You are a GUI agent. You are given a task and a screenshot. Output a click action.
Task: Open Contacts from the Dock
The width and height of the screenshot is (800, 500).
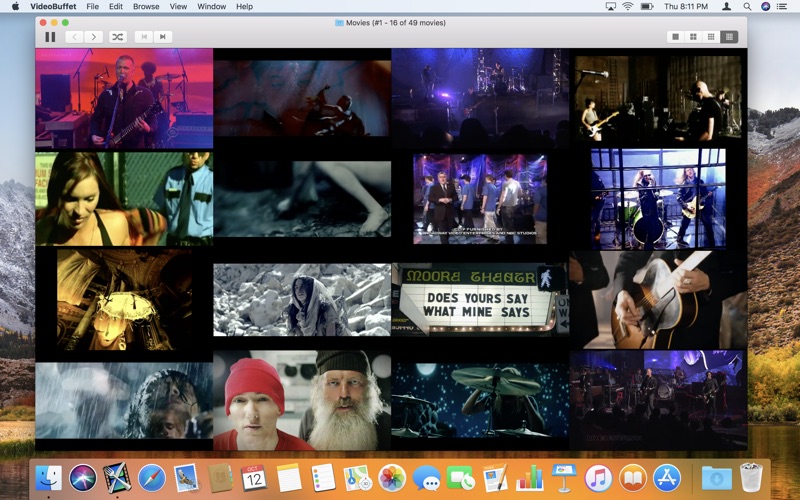(220, 478)
